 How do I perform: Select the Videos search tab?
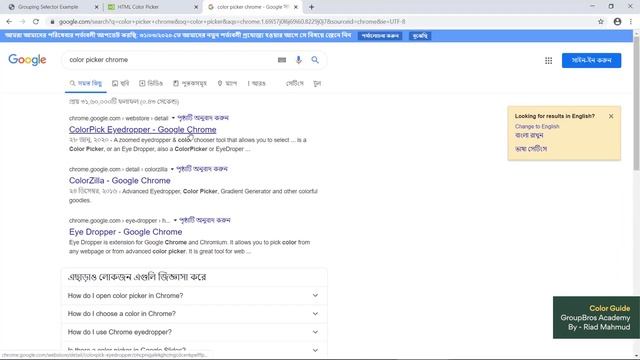coord(151,83)
